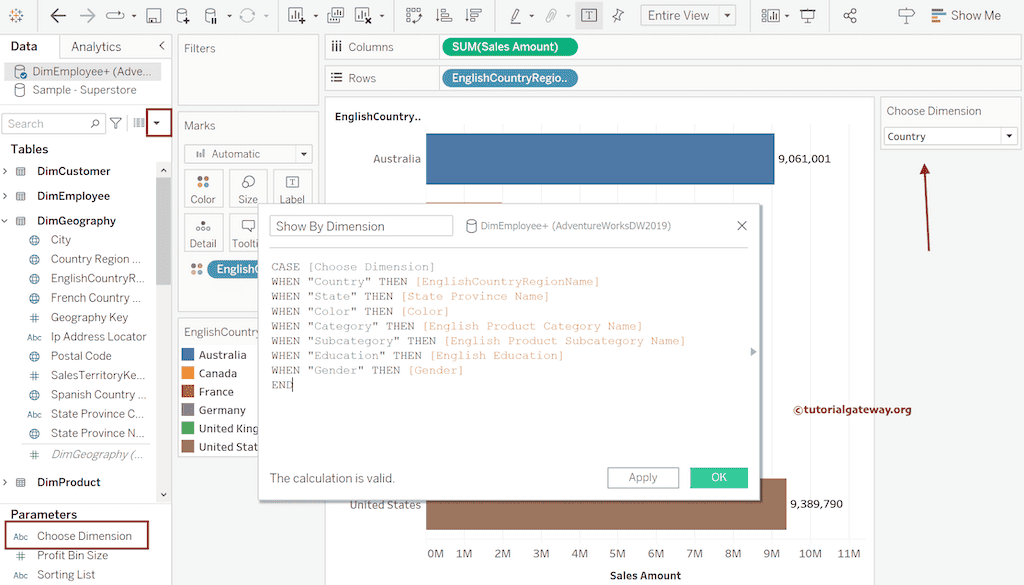1024x585 pixels.
Task: Click the data pane Search field
Action: click(54, 123)
